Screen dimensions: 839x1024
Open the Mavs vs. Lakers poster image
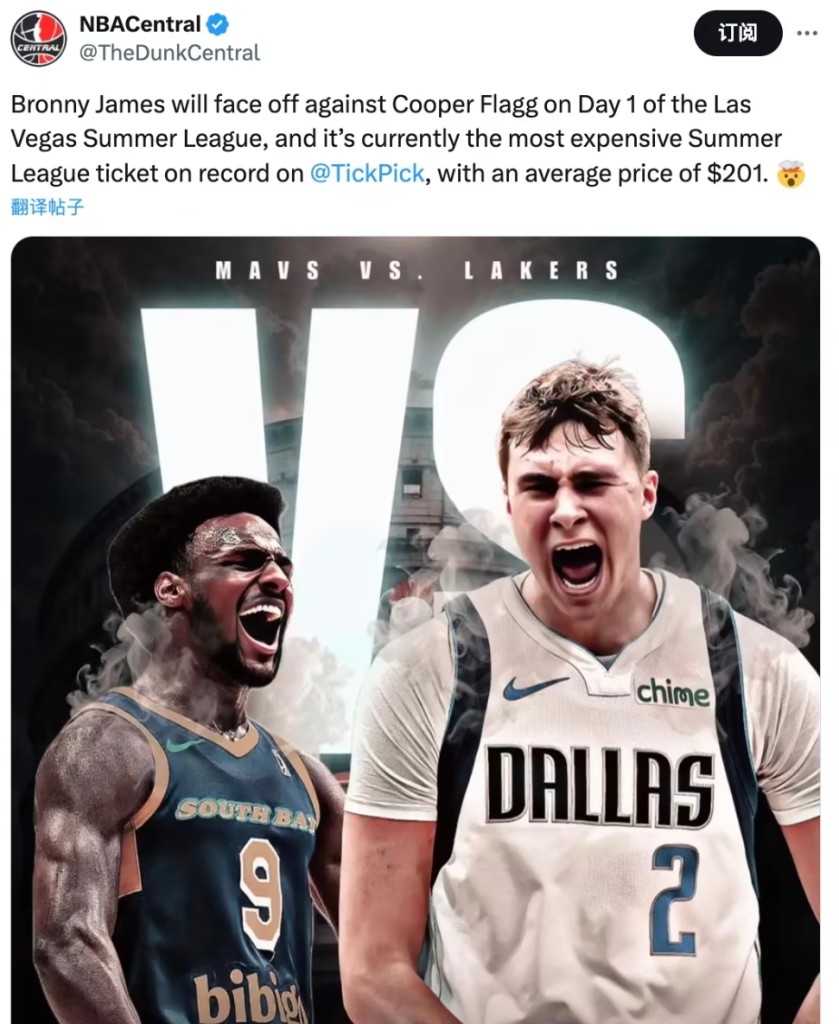click(x=415, y=630)
